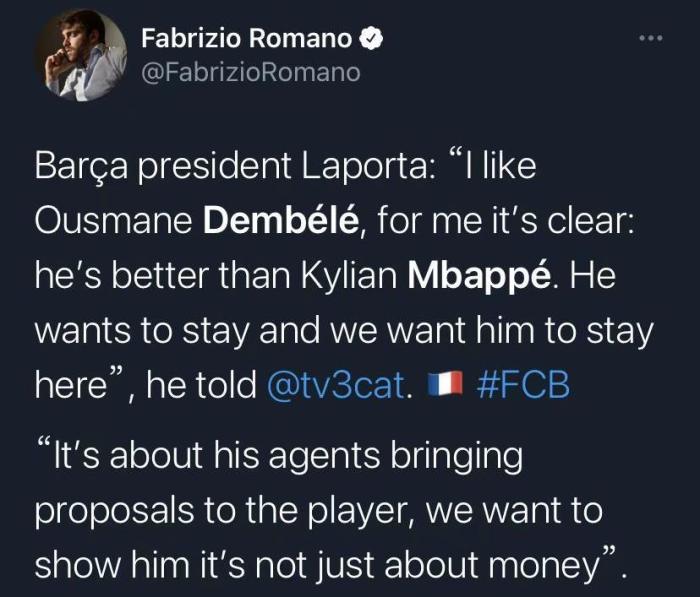Follow the @tv3cat mention link

340,384
